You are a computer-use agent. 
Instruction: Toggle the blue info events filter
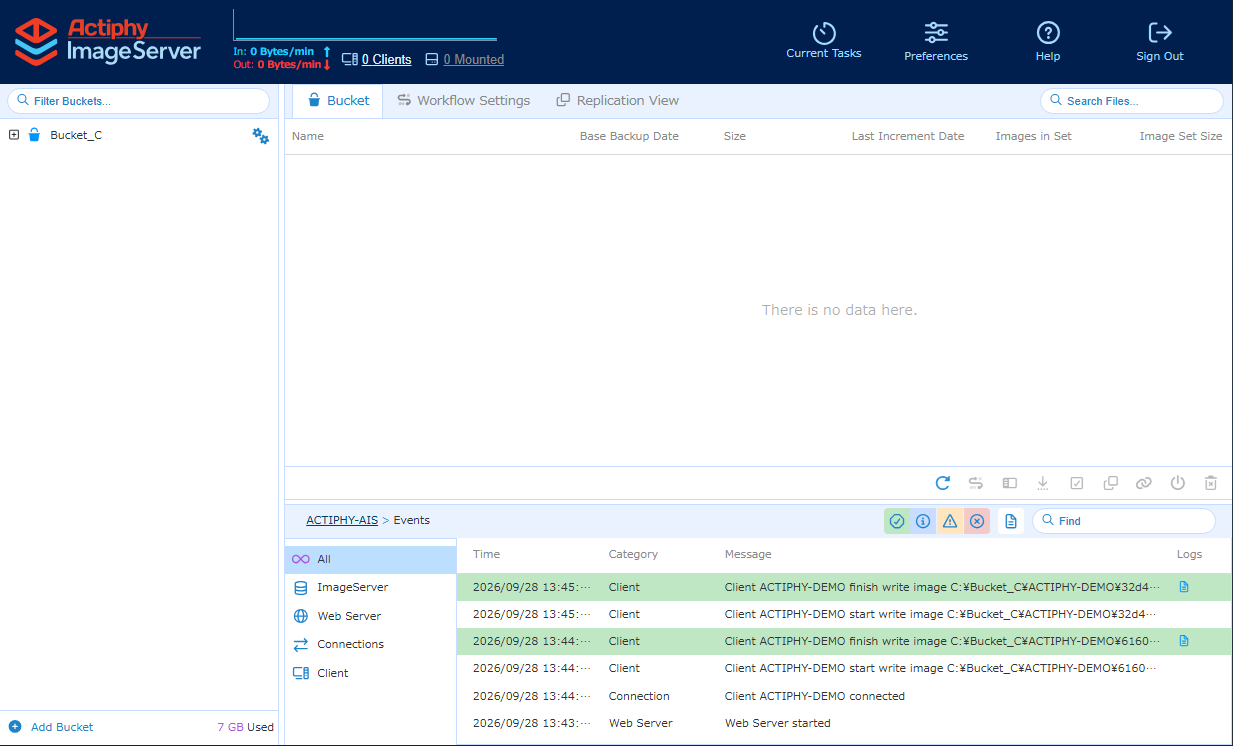pos(923,521)
